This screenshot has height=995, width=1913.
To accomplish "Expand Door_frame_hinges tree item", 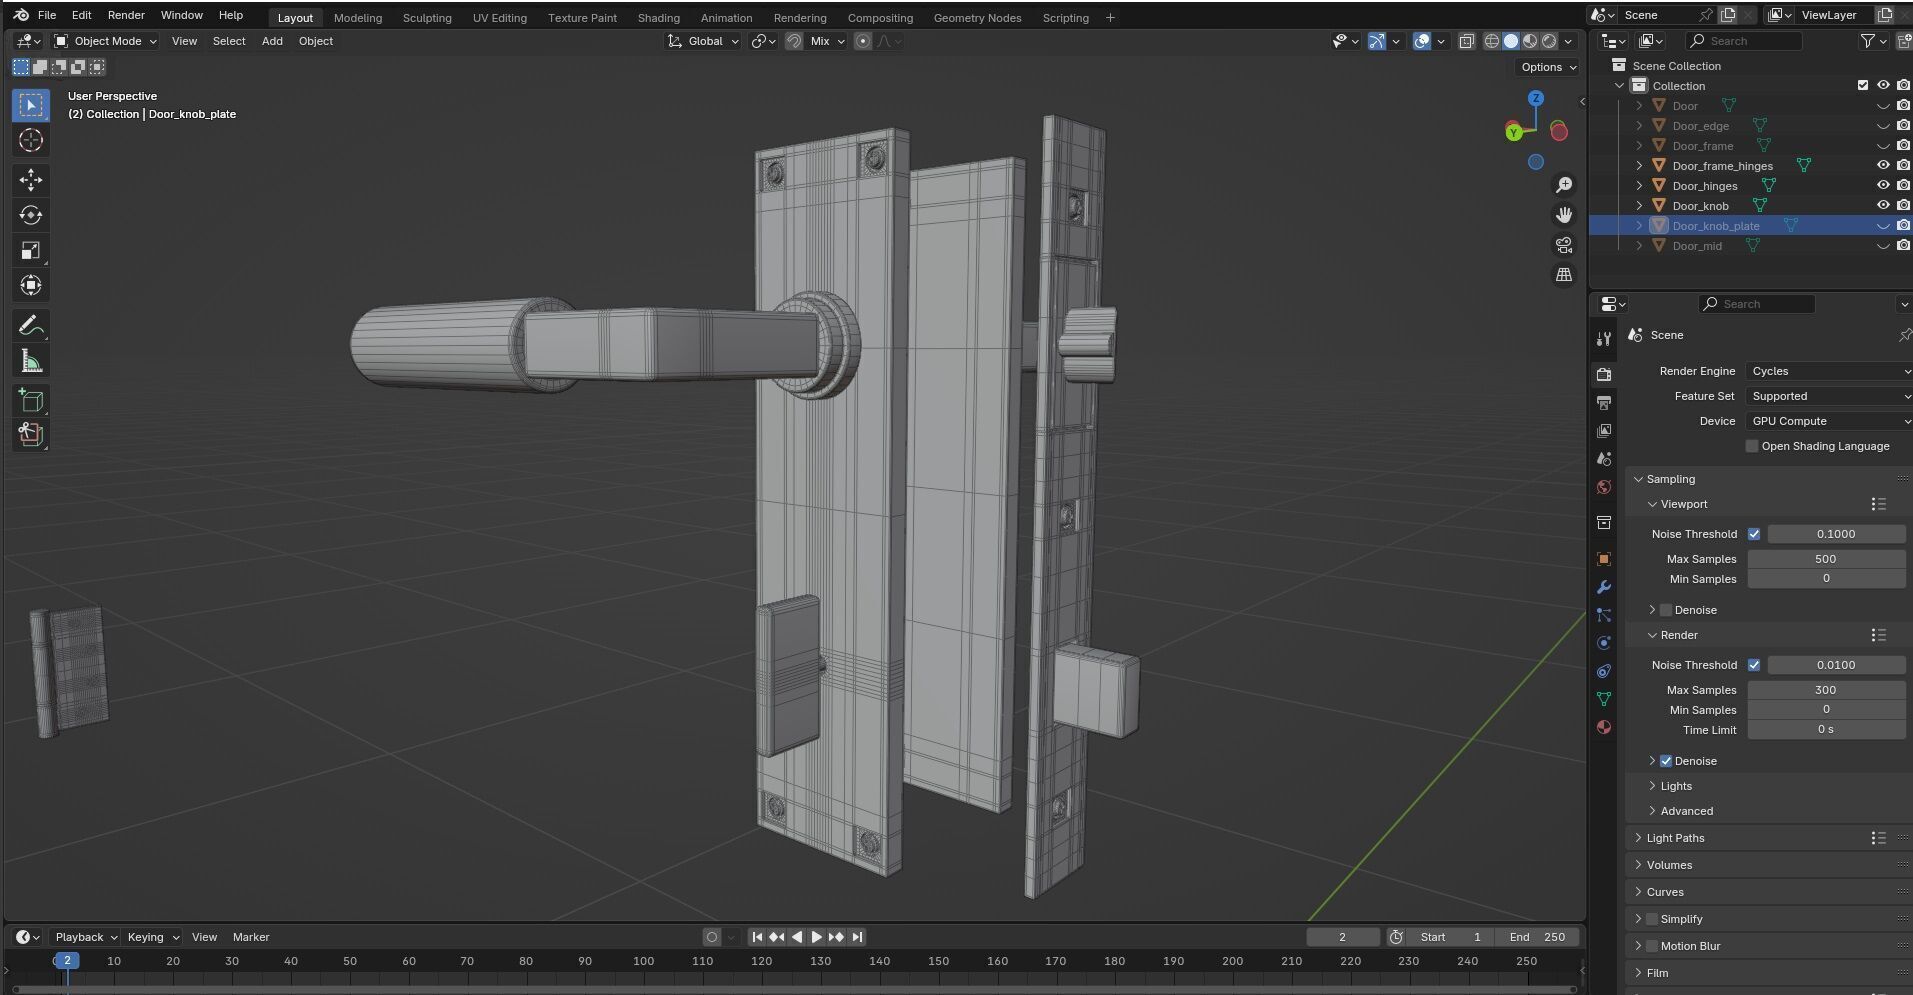I will tap(1639, 166).
